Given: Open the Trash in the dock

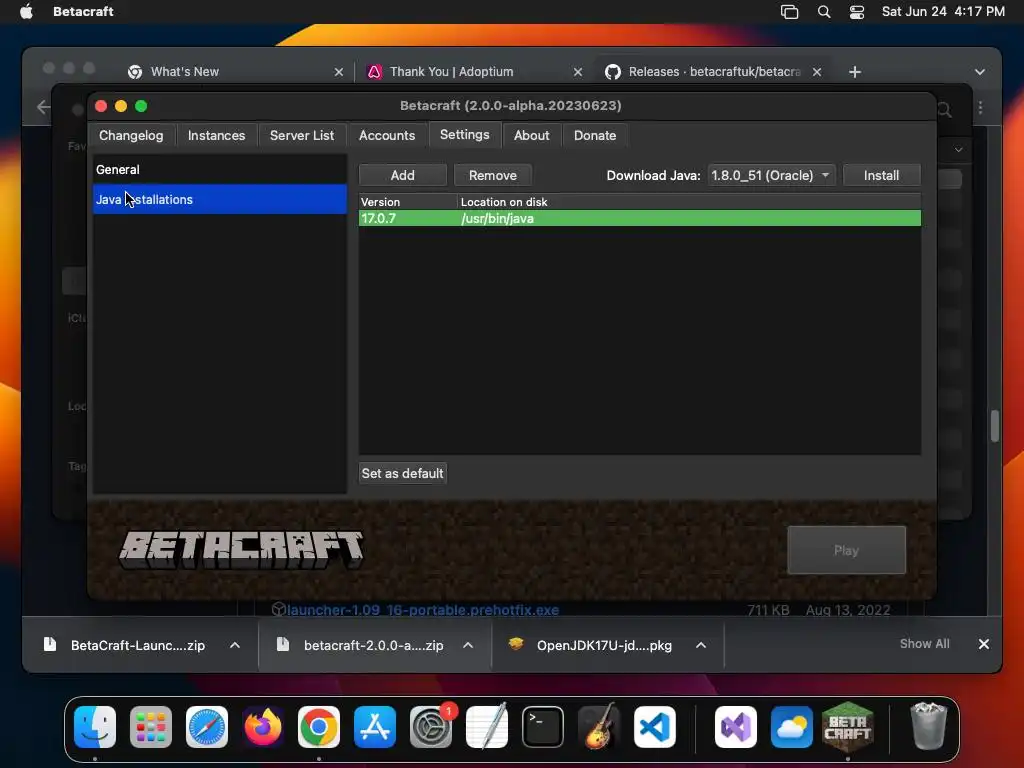Looking at the screenshot, I should (x=928, y=727).
